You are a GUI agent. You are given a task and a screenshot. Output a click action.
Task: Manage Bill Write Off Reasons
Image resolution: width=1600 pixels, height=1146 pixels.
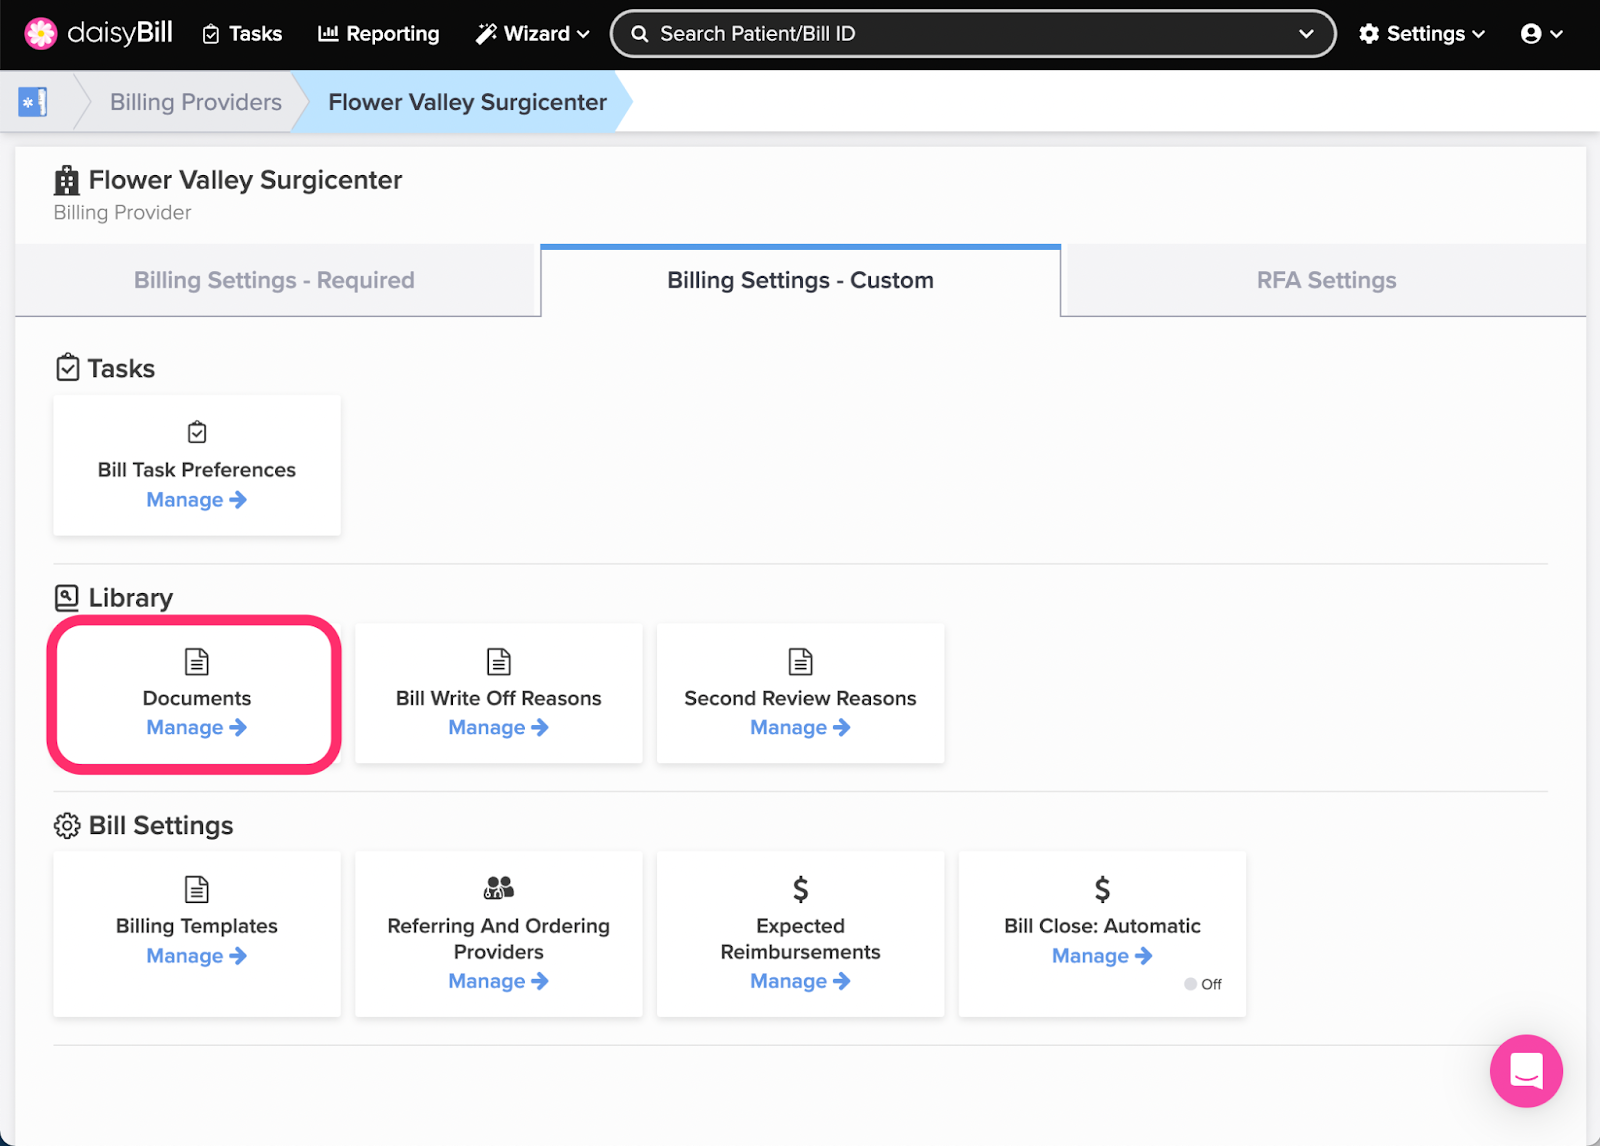(498, 728)
